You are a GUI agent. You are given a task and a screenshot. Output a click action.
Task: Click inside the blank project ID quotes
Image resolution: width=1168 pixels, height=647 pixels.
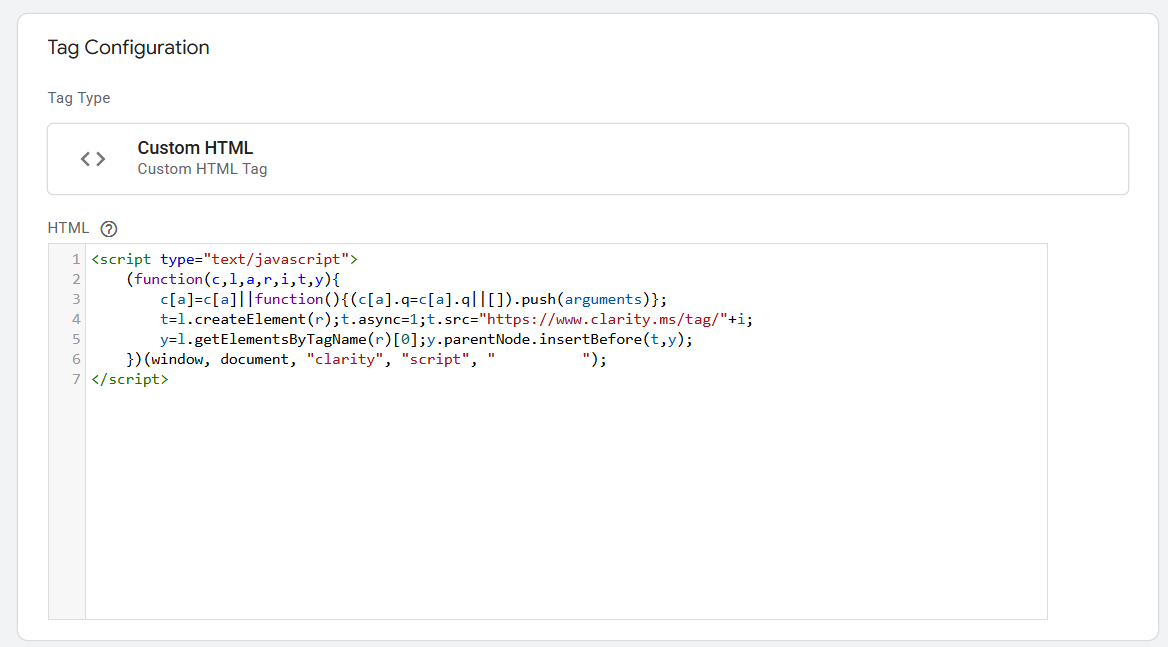539,360
